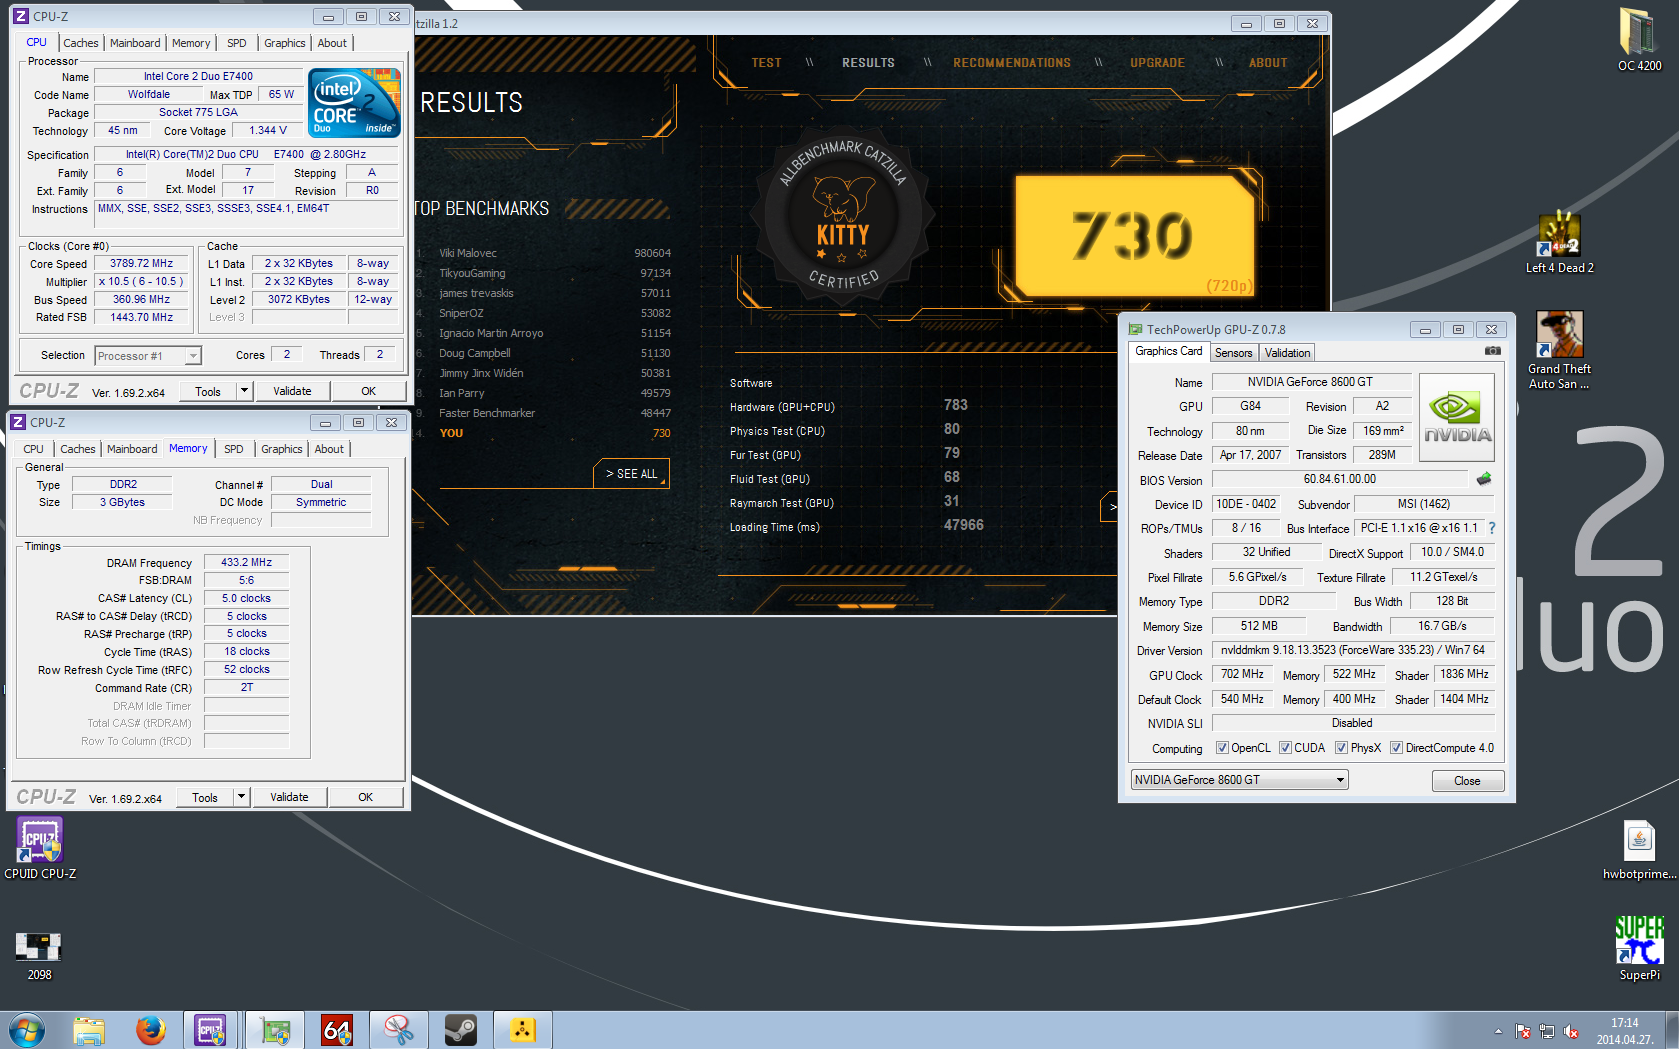This screenshot has height=1049, width=1679.
Task: Select TikyouGaming benchmark row
Action: (x=545, y=273)
